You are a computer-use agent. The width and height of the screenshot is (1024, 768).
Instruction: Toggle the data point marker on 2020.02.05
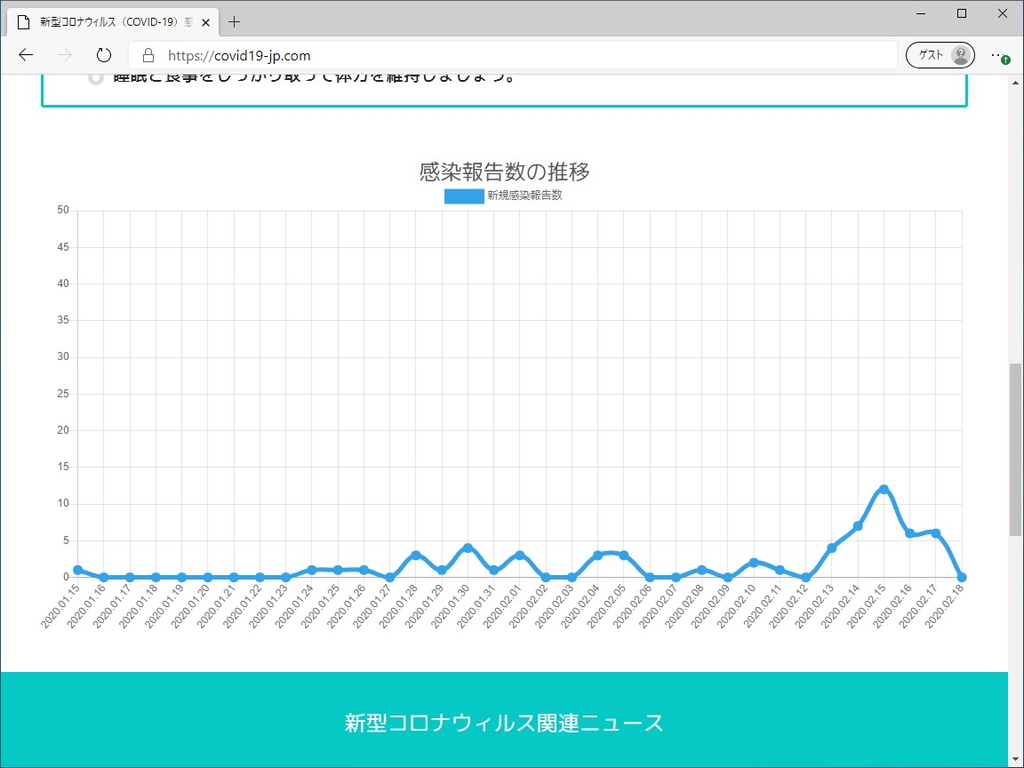point(623,553)
